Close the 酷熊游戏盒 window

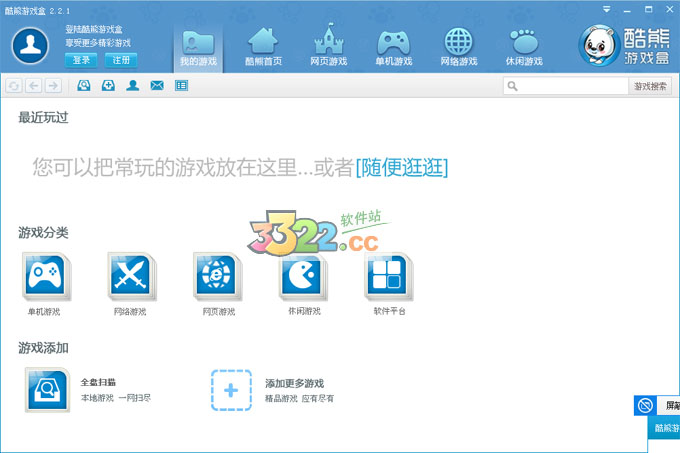(x=670, y=10)
